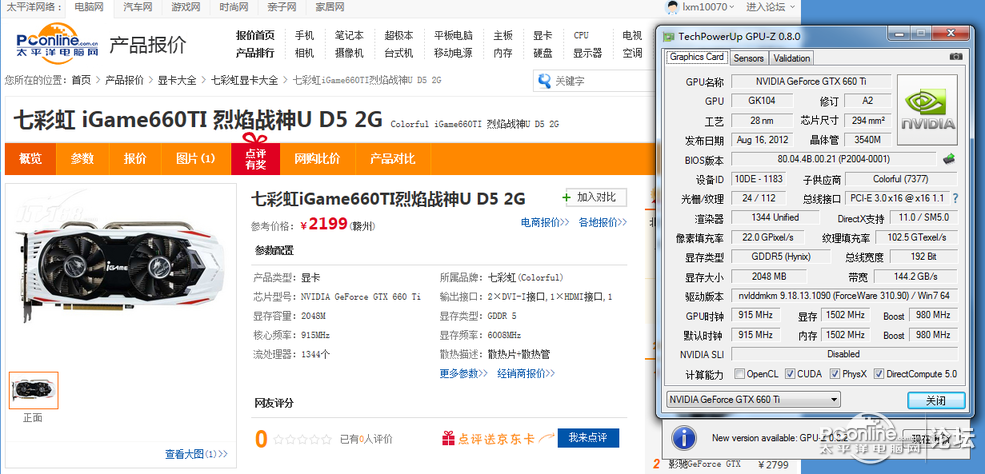Open the 显卡 category link
Screen dimensions: 985x474
(x=543, y=35)
